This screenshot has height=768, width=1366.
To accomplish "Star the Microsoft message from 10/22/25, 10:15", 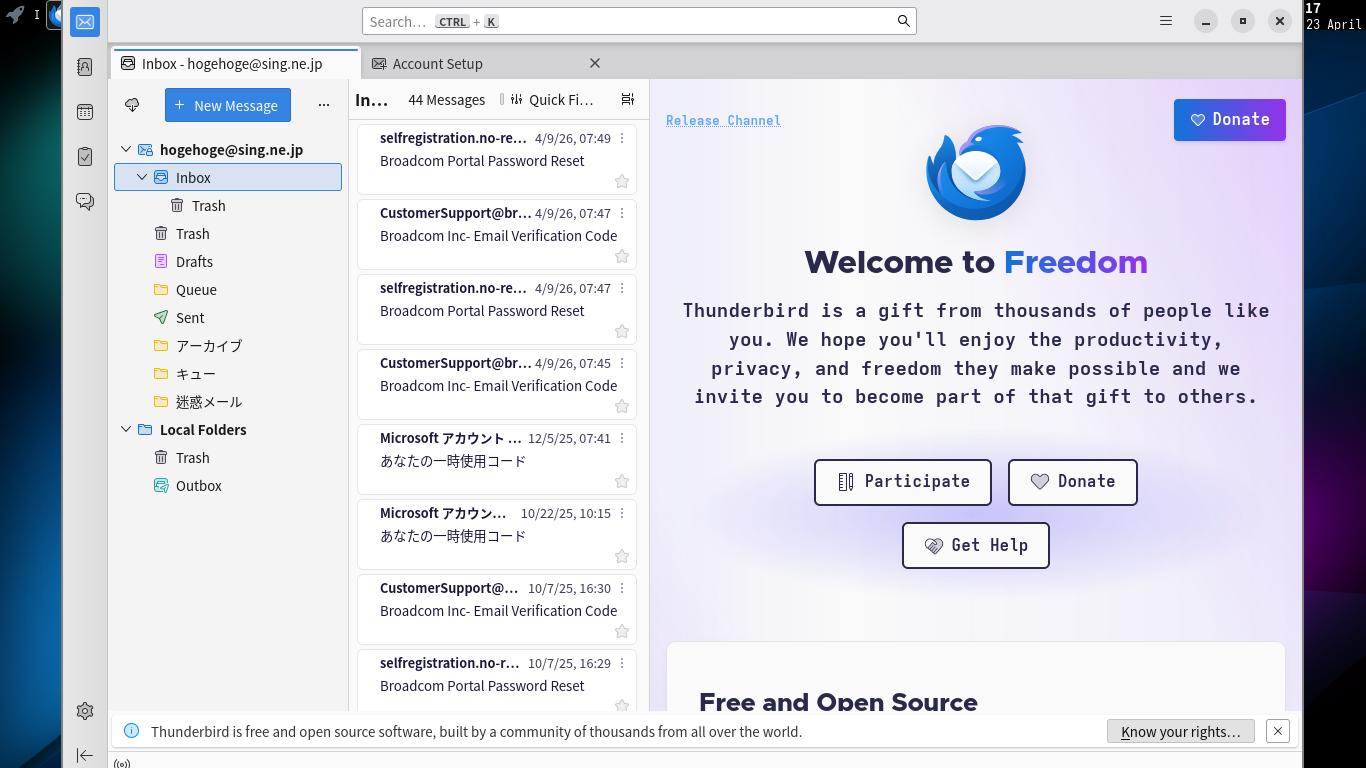I will pos(622,556).
